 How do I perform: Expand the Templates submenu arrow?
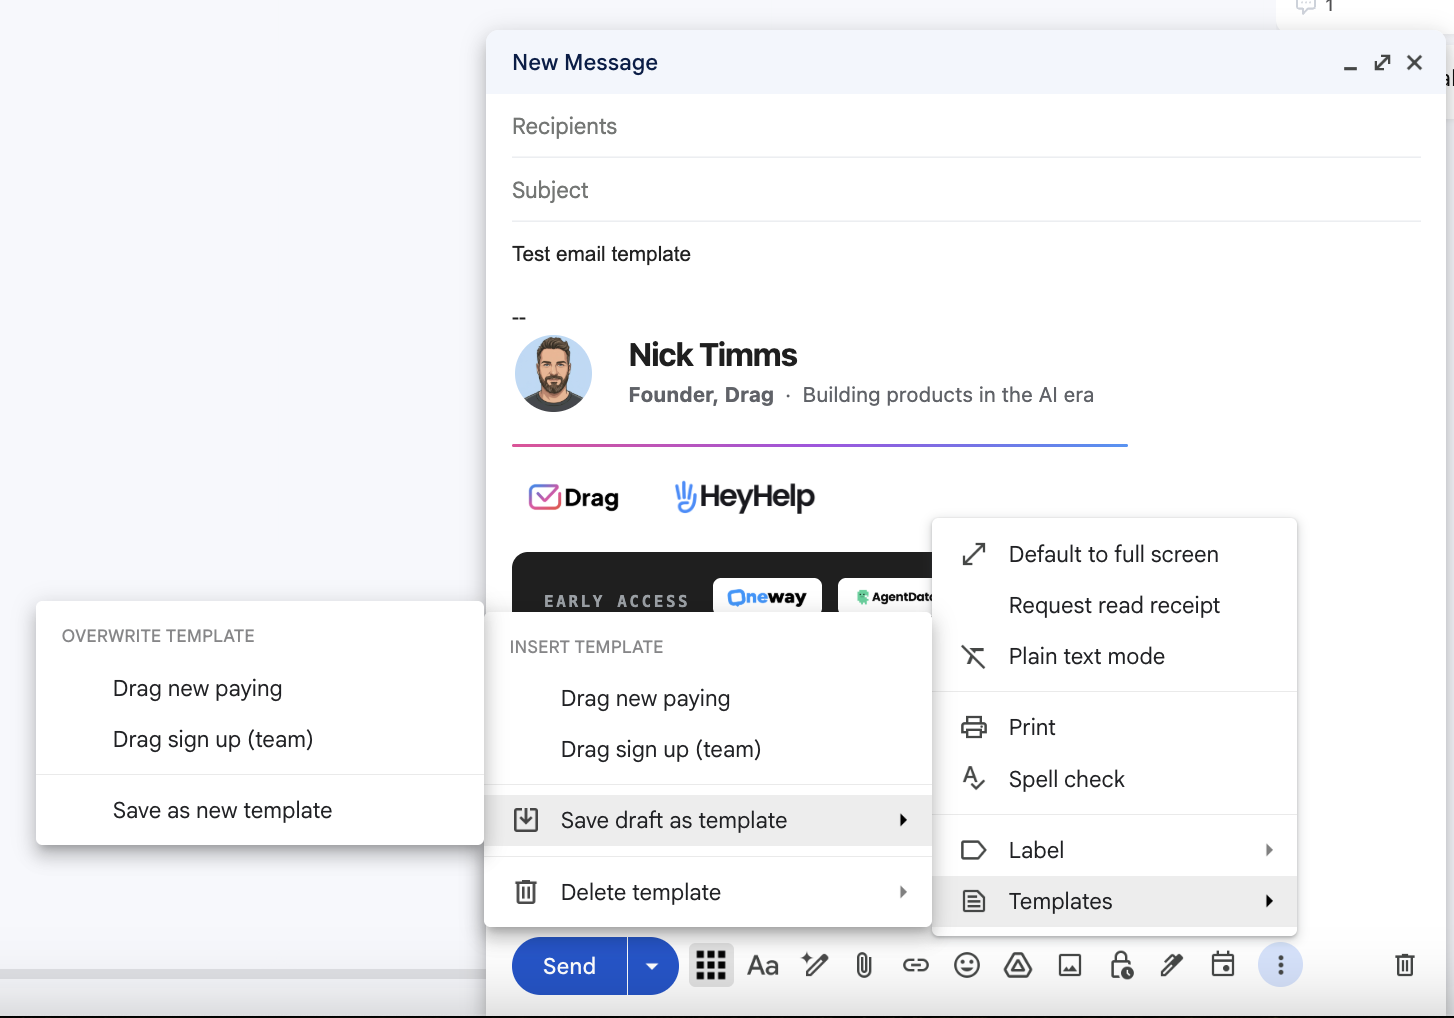(x=1269, y=901)
